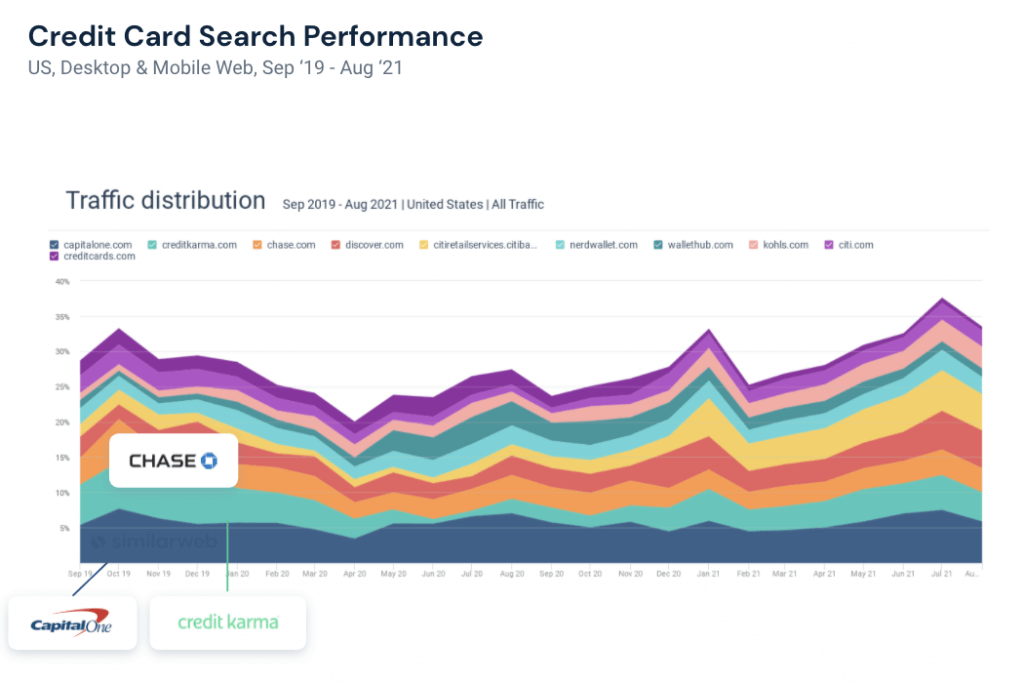Click the Credit Card Search Performance title

(x=255, y=37)
